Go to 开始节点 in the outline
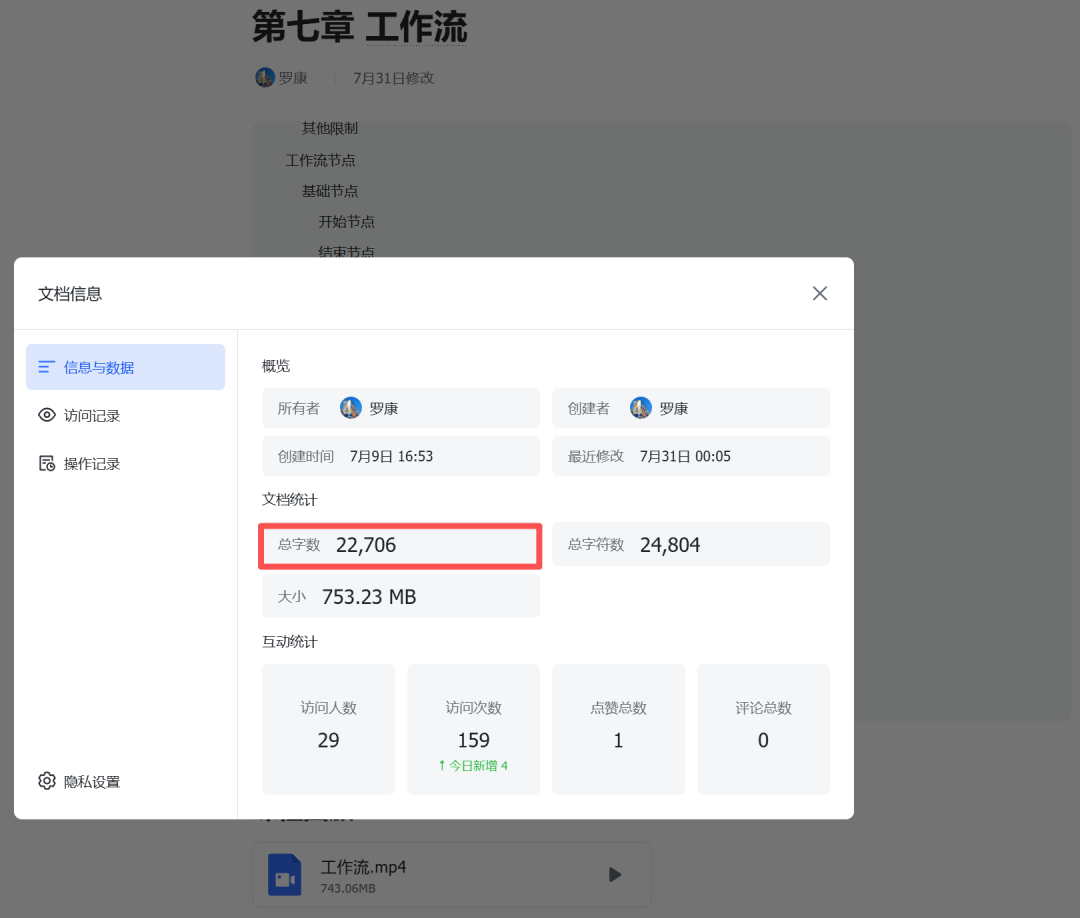This screenshot has width=1080, height=918. 346,222
